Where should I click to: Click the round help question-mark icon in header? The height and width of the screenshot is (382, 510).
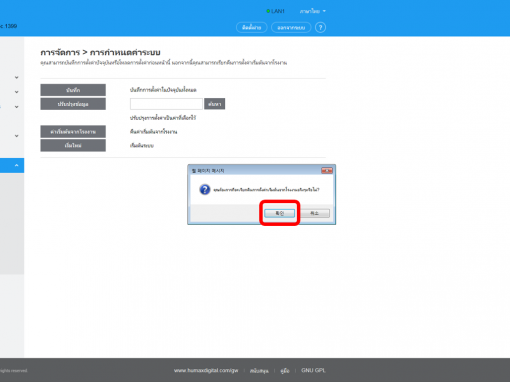(x=320, y=27)
